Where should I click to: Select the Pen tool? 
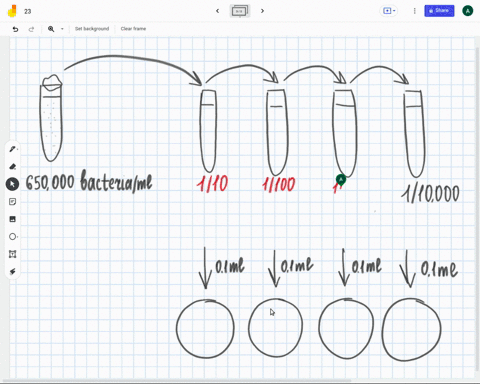[x=13, y=149]
